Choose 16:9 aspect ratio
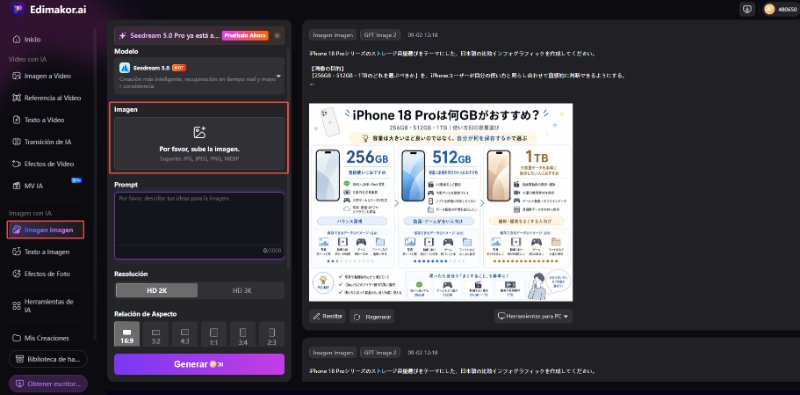Screen dimensions: 800x395 (127, 334)
